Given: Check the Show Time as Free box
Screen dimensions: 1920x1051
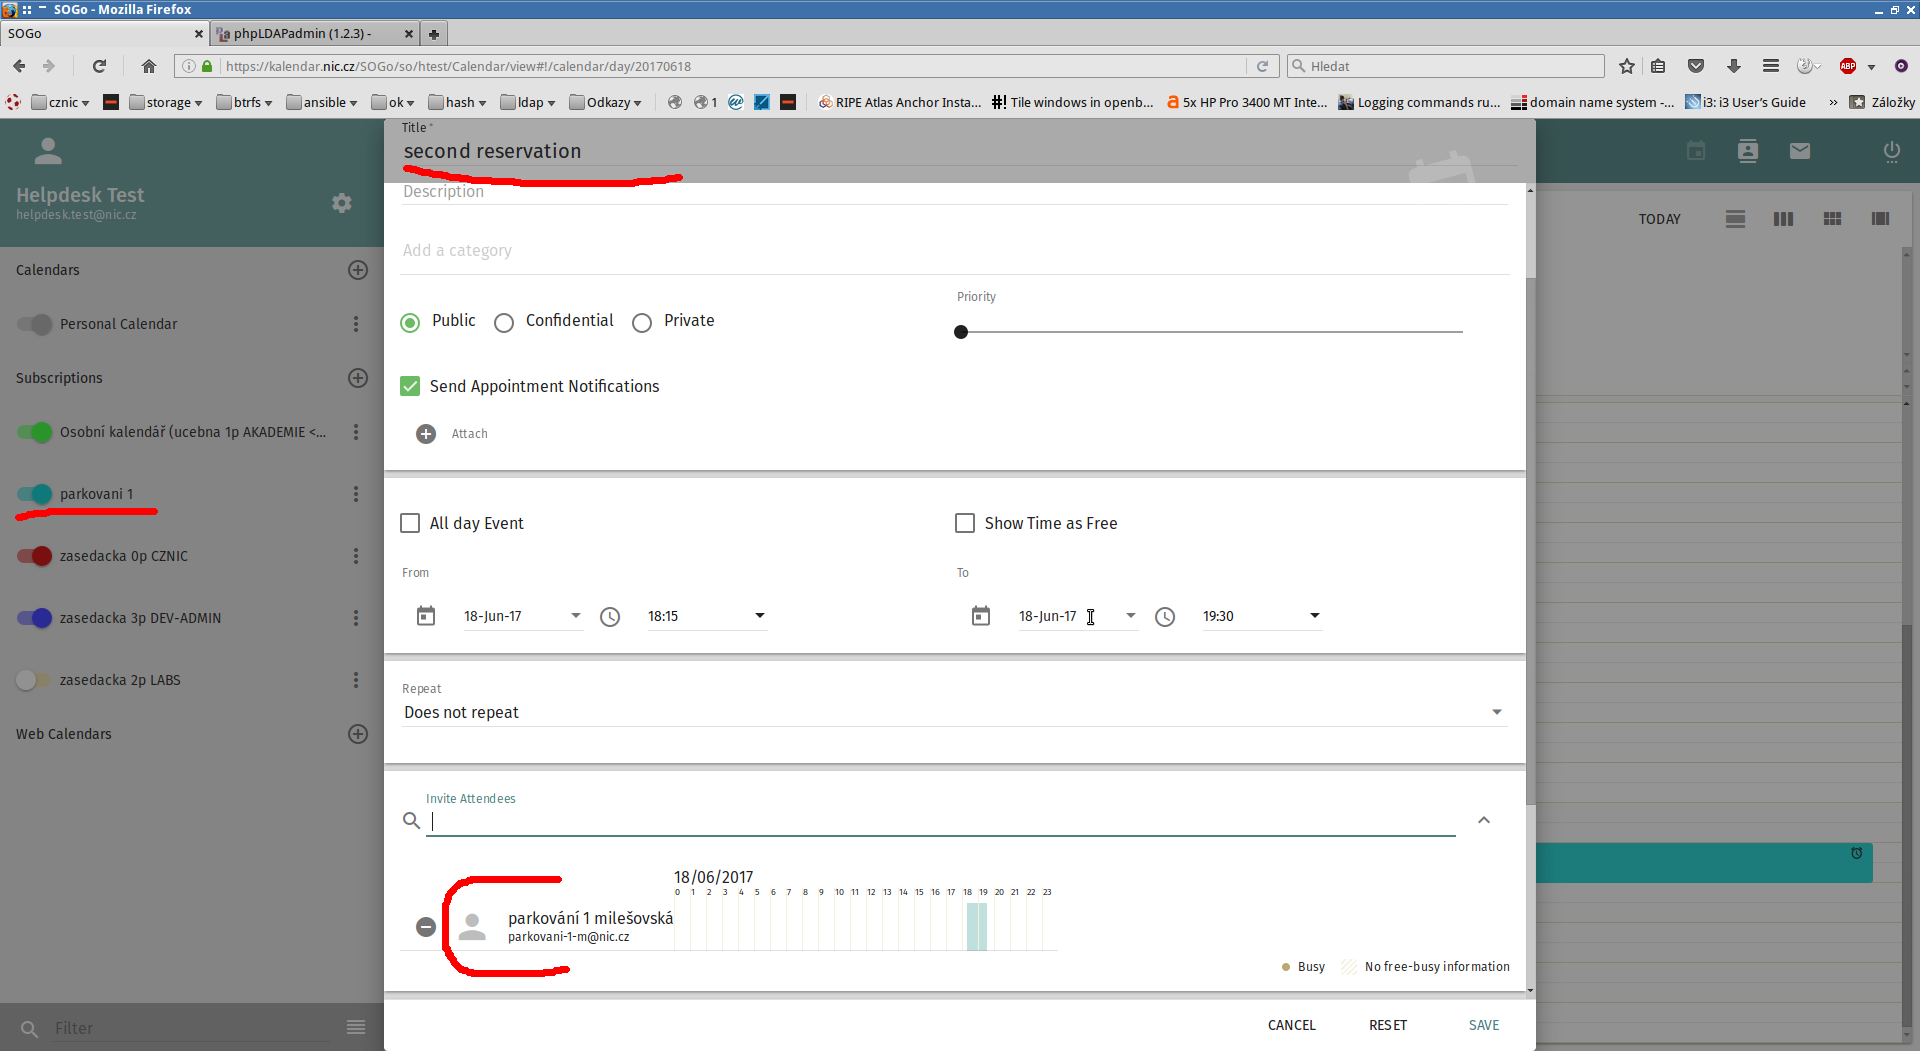Looking at the screenshot, I should 965,523.
